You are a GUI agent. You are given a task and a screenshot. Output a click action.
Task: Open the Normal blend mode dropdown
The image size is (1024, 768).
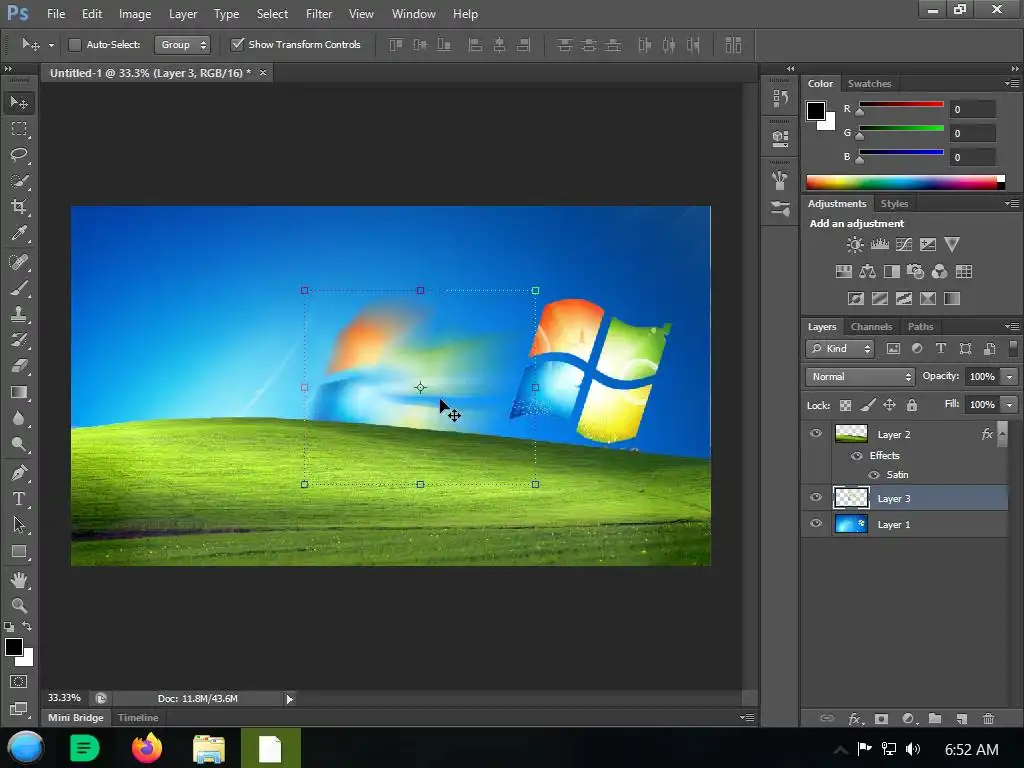click(x=860, y=377)
